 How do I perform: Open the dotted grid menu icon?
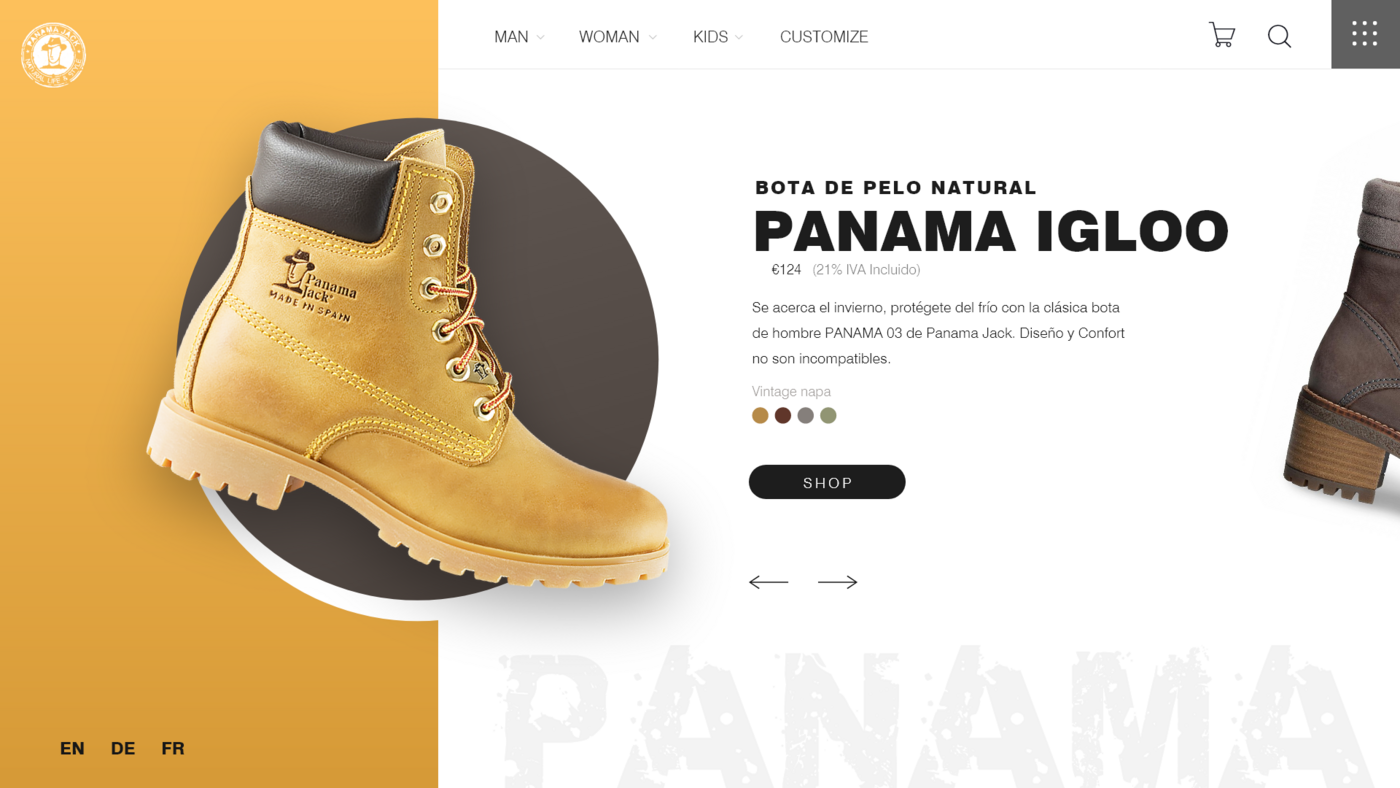click(x=1365, y=34)
